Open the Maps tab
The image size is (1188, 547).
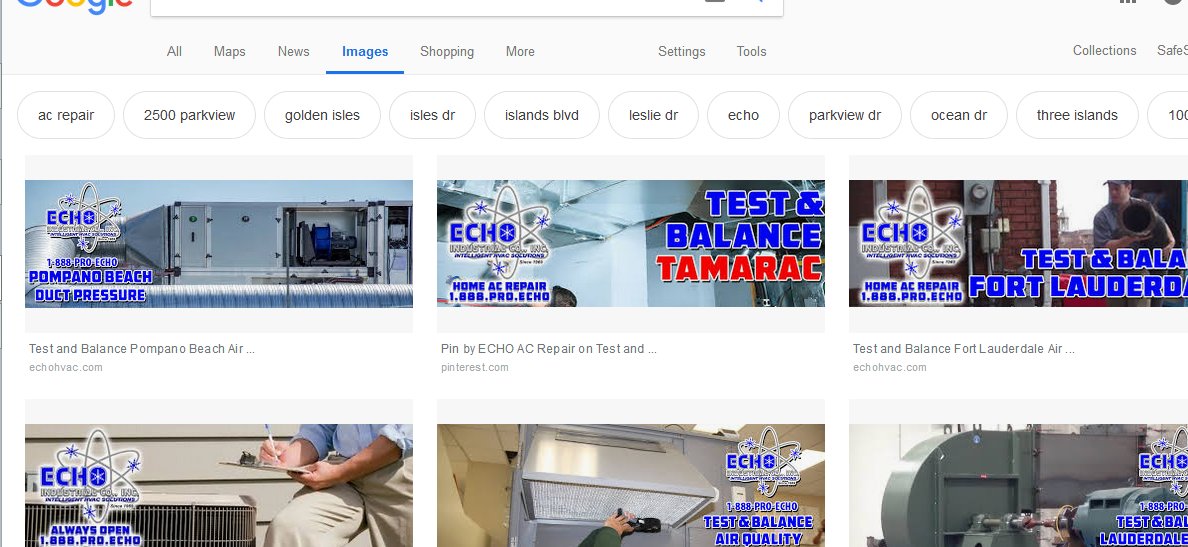[x=229, y=52]
